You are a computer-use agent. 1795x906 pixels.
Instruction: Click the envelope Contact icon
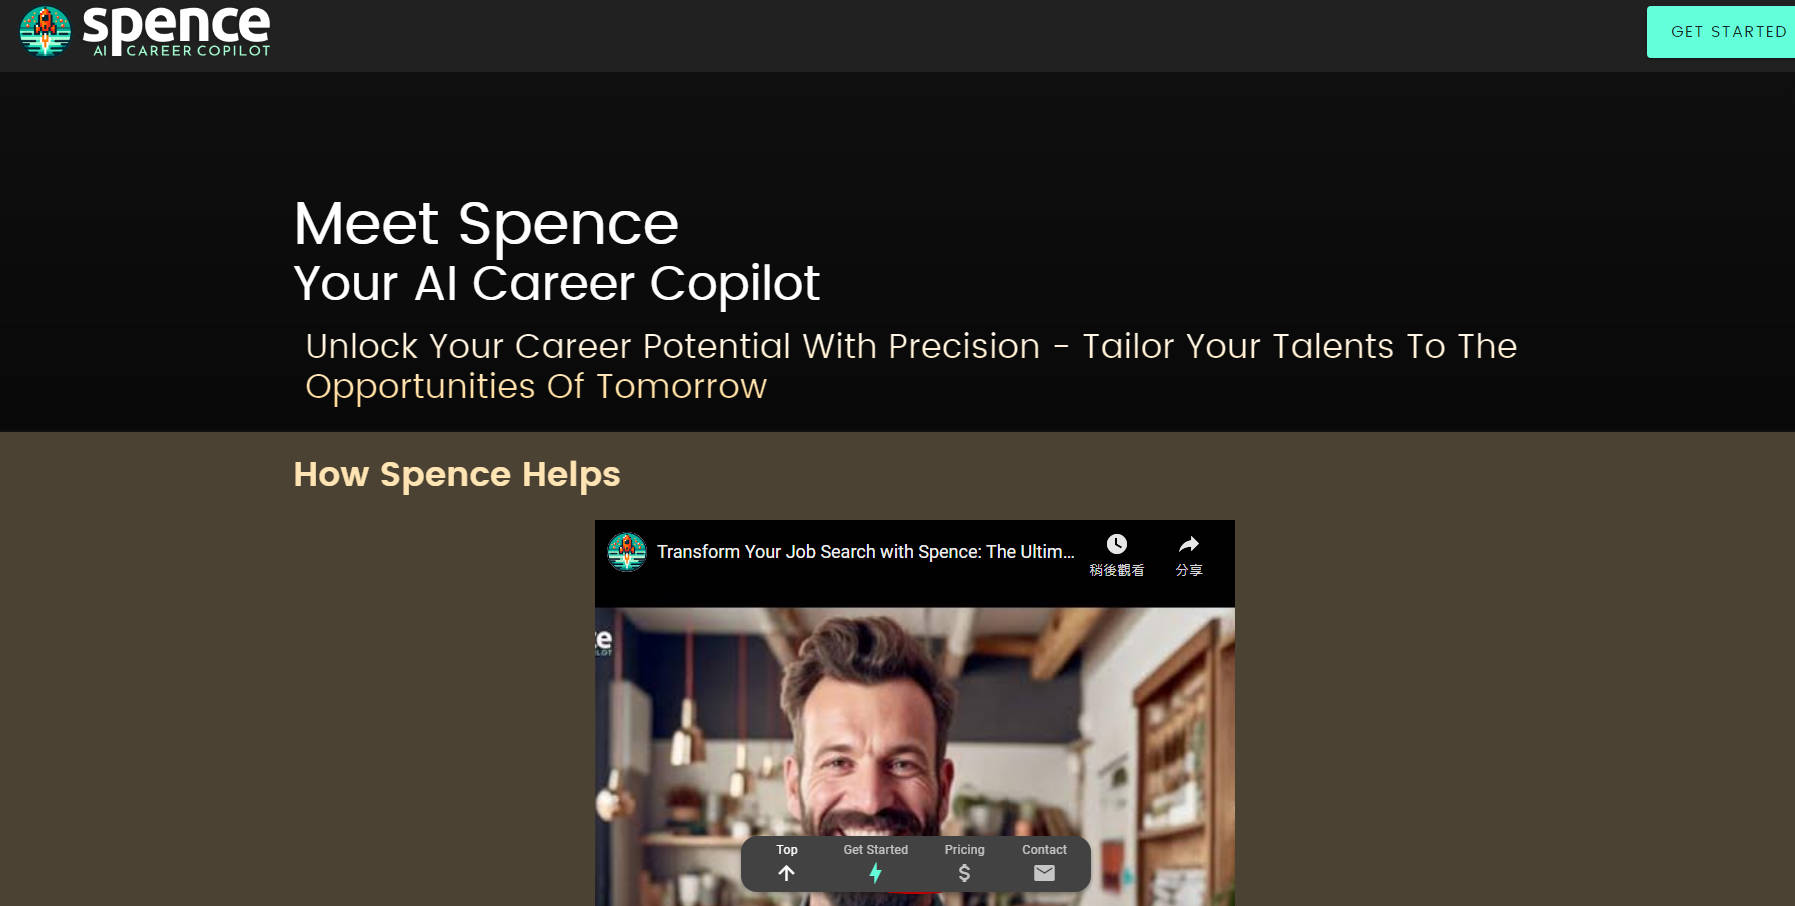pos(1044,872)
